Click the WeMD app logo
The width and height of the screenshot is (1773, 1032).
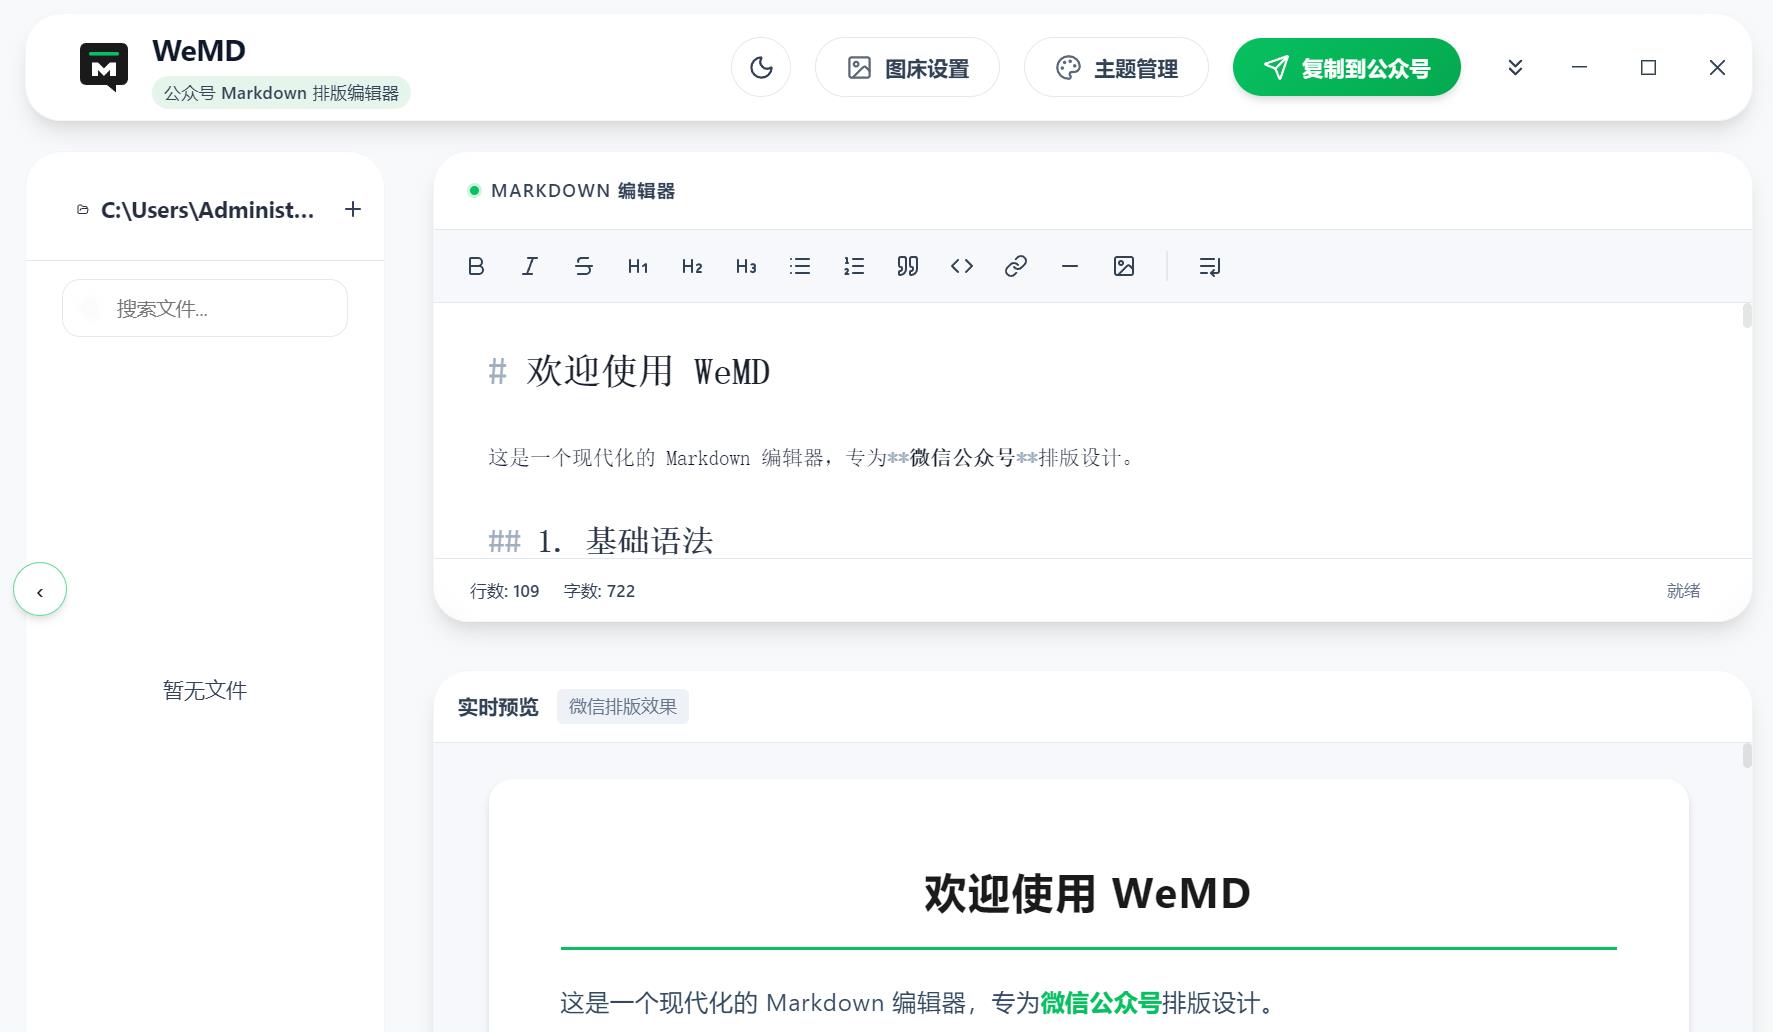point(104,67)
